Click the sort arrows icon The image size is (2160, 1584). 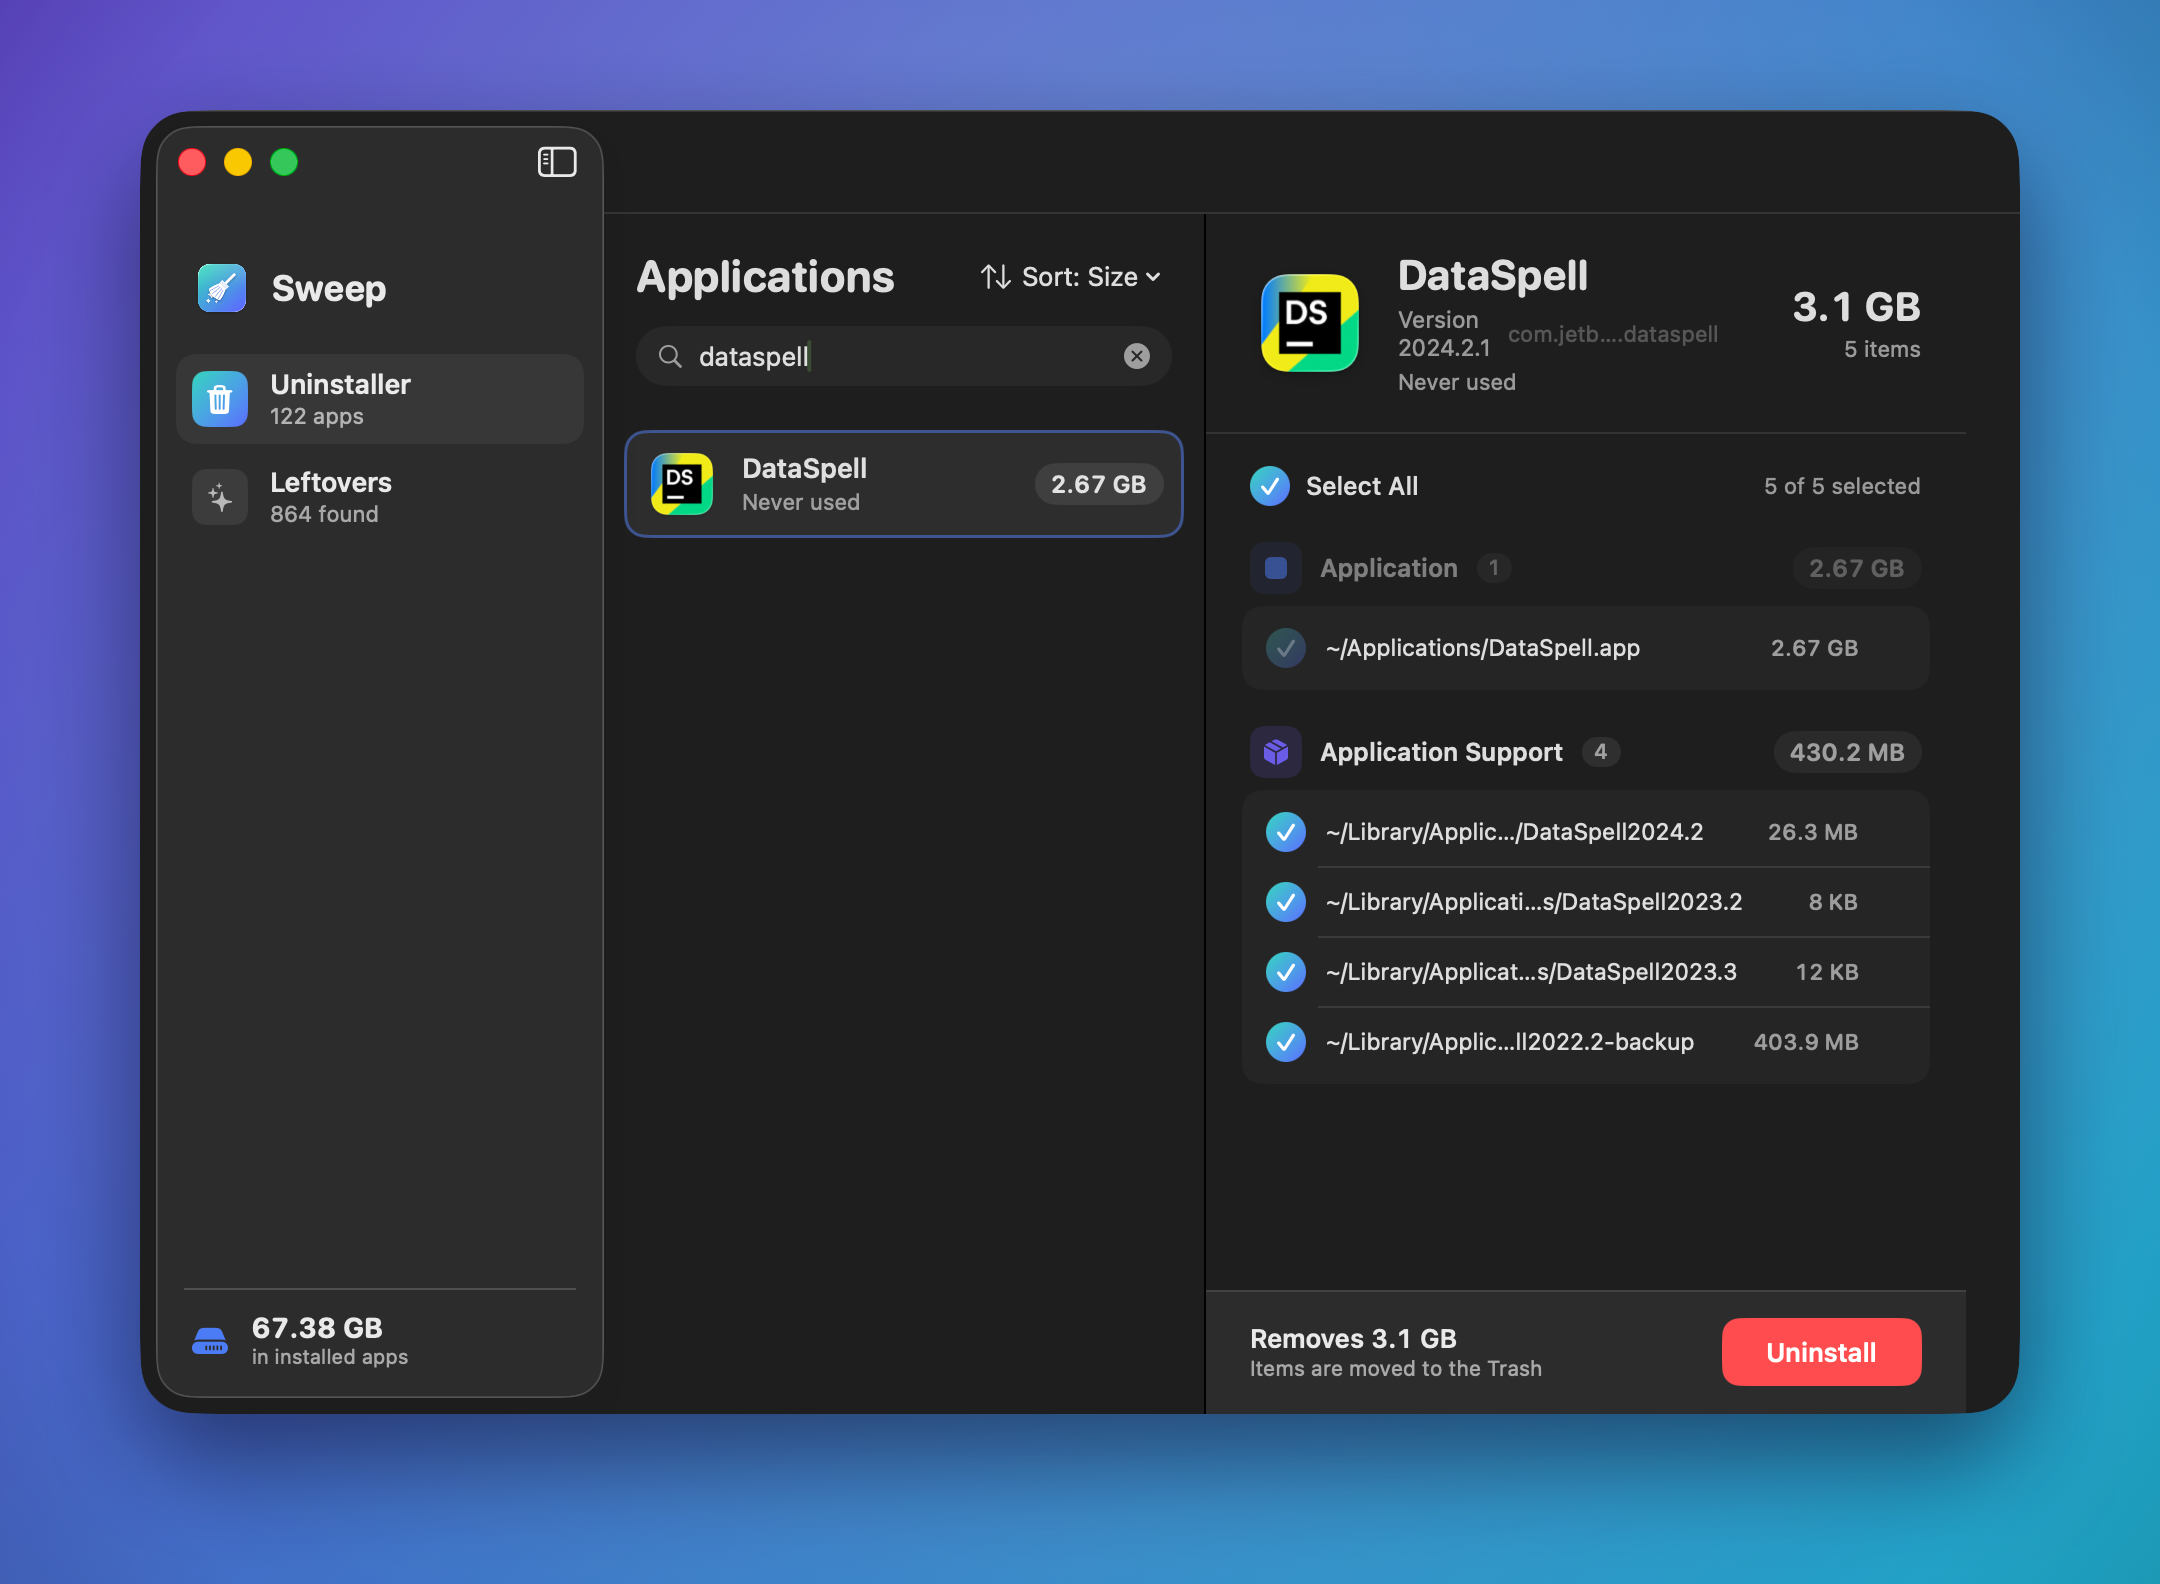coord(995,277)
